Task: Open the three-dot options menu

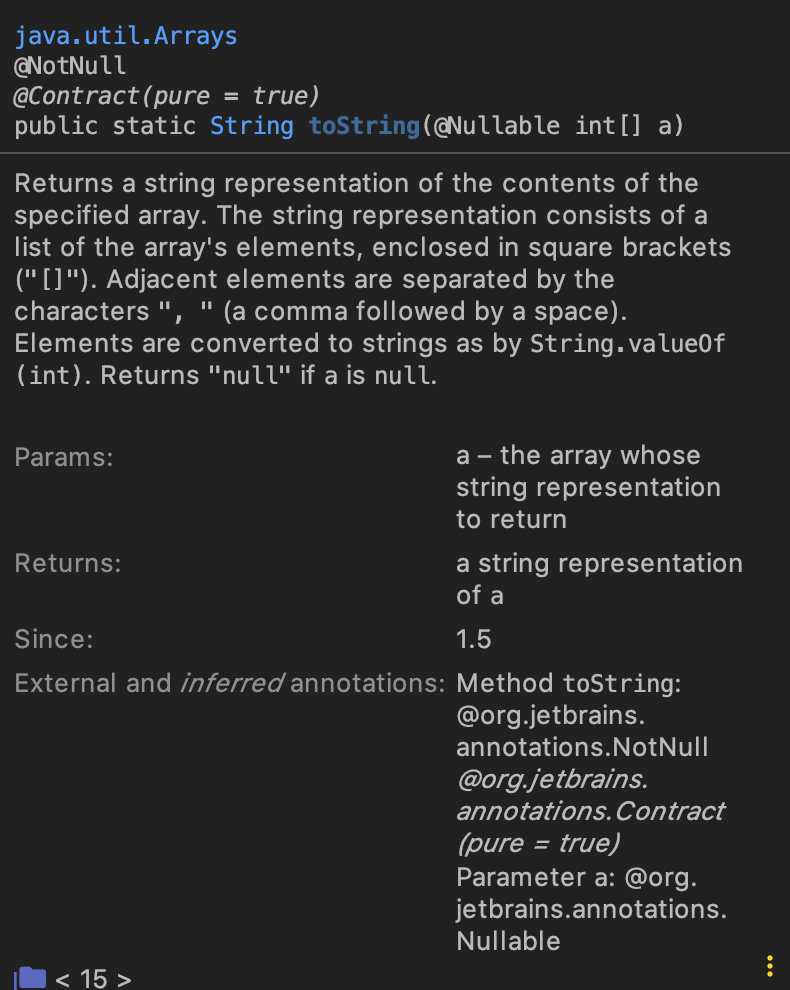Action: [x=769, y=966]
